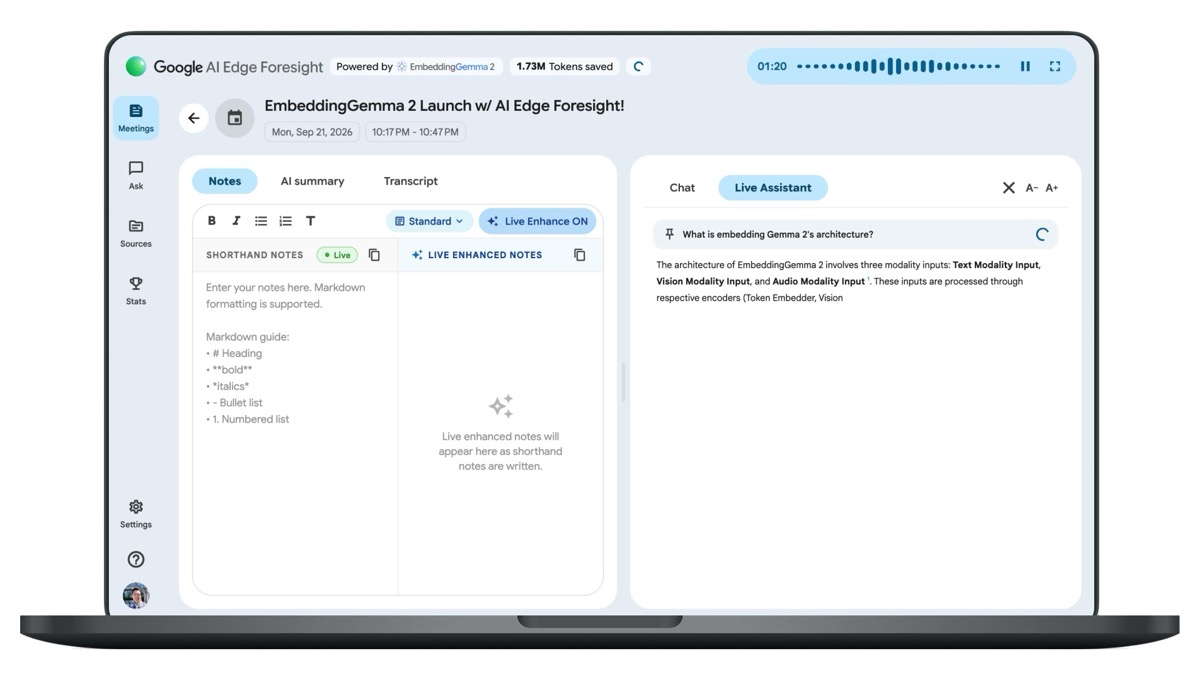This screenshot has width=1200, height=675.
Task: Click the Mon, Sep 21, 2026 date chip
Action: click(312, 132)
